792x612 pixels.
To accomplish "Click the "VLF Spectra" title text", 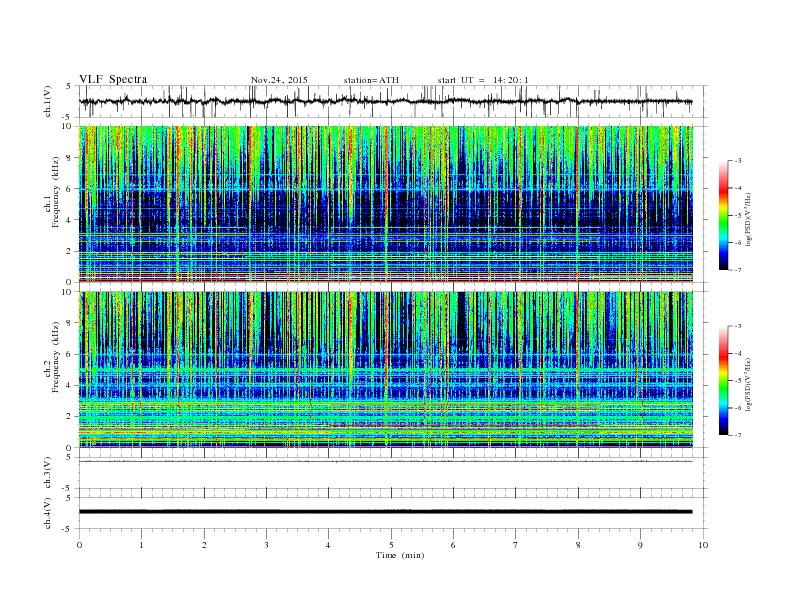I will [113, 79].
